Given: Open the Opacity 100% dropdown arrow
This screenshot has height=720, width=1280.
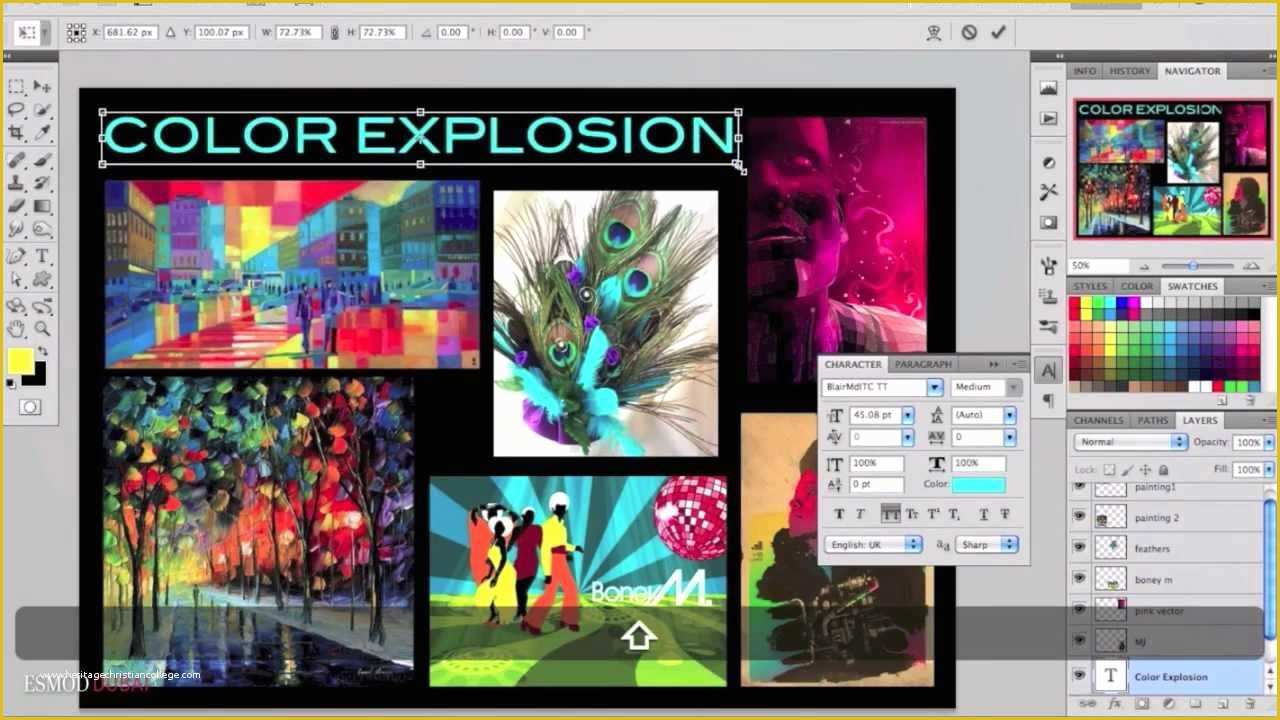Looking at the screenshot, I should [x=1269, y=442].
